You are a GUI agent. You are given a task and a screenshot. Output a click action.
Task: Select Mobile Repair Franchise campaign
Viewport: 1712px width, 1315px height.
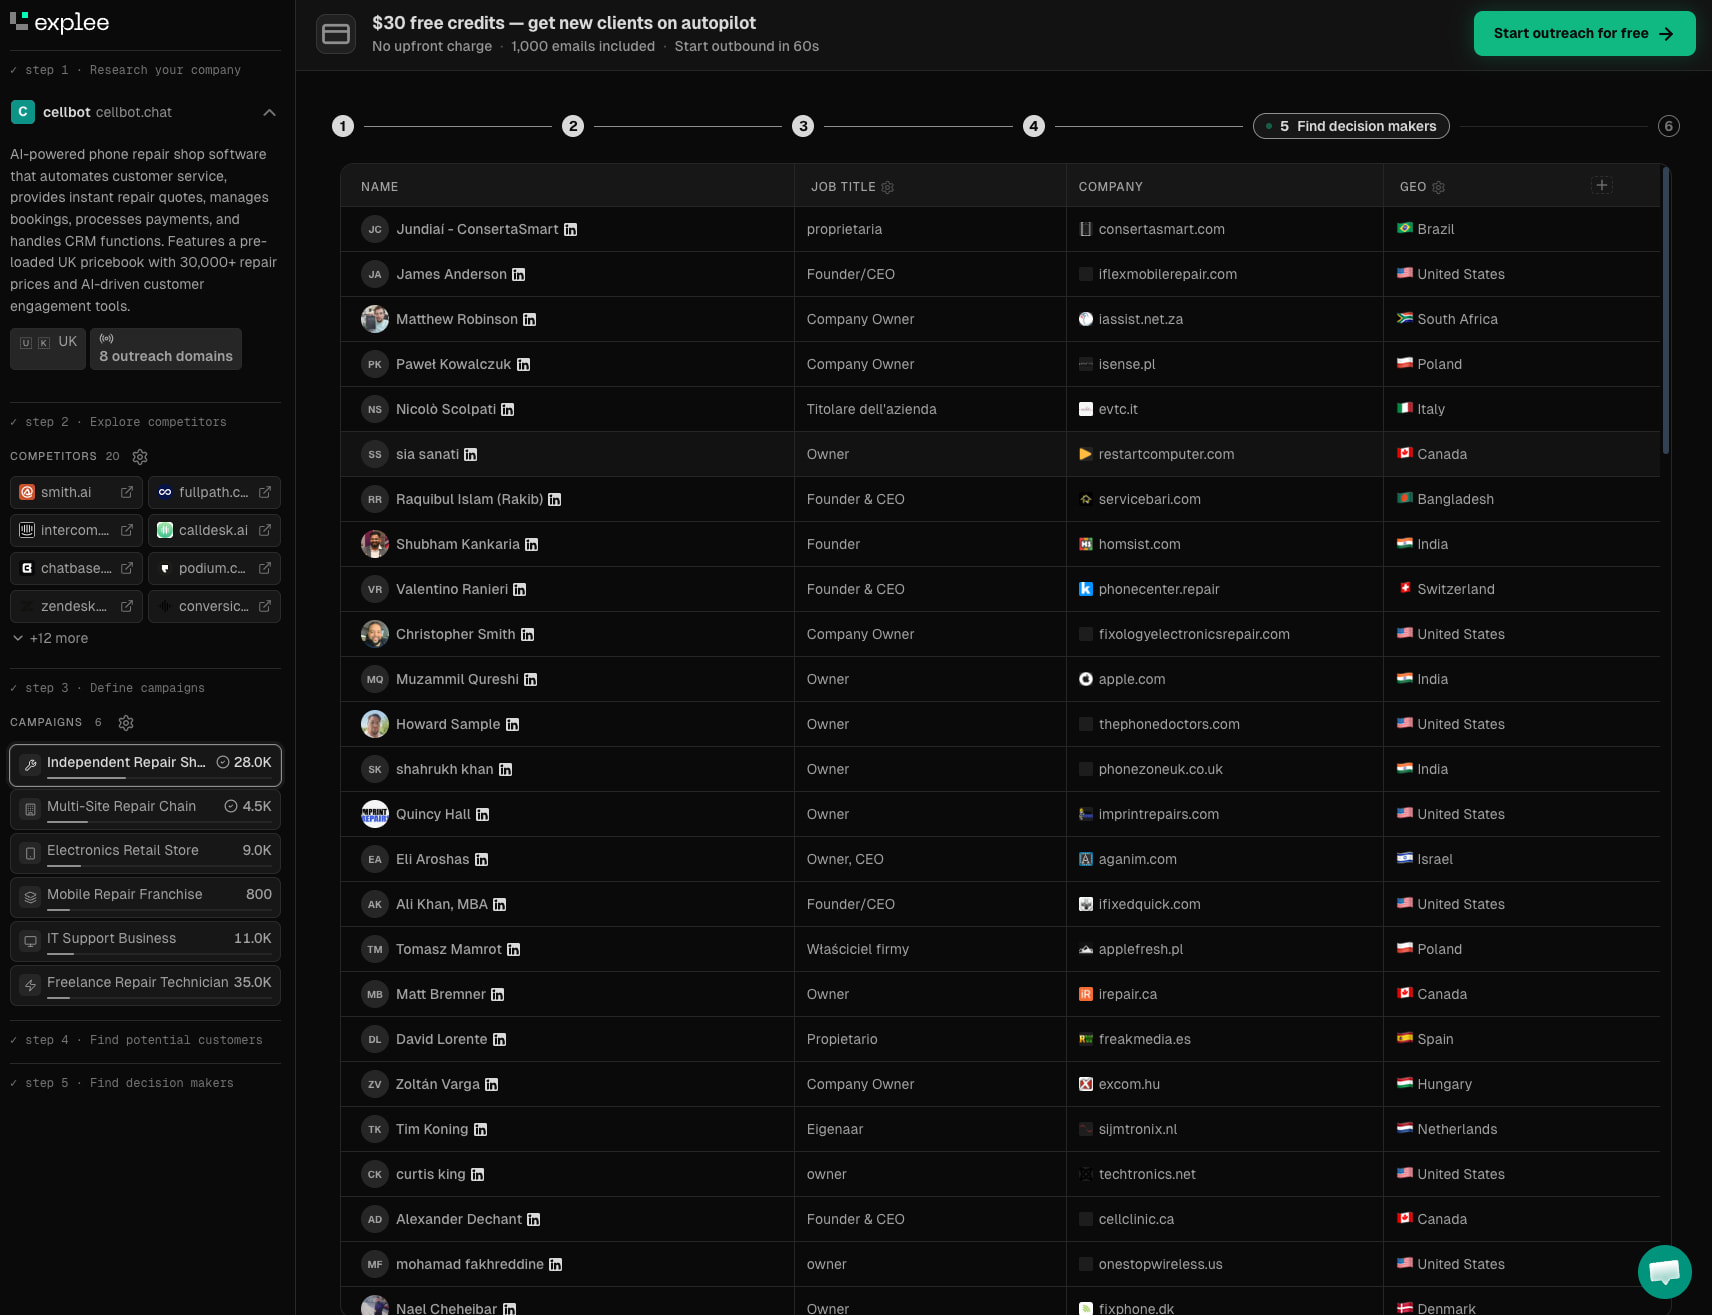click(146, 897)
